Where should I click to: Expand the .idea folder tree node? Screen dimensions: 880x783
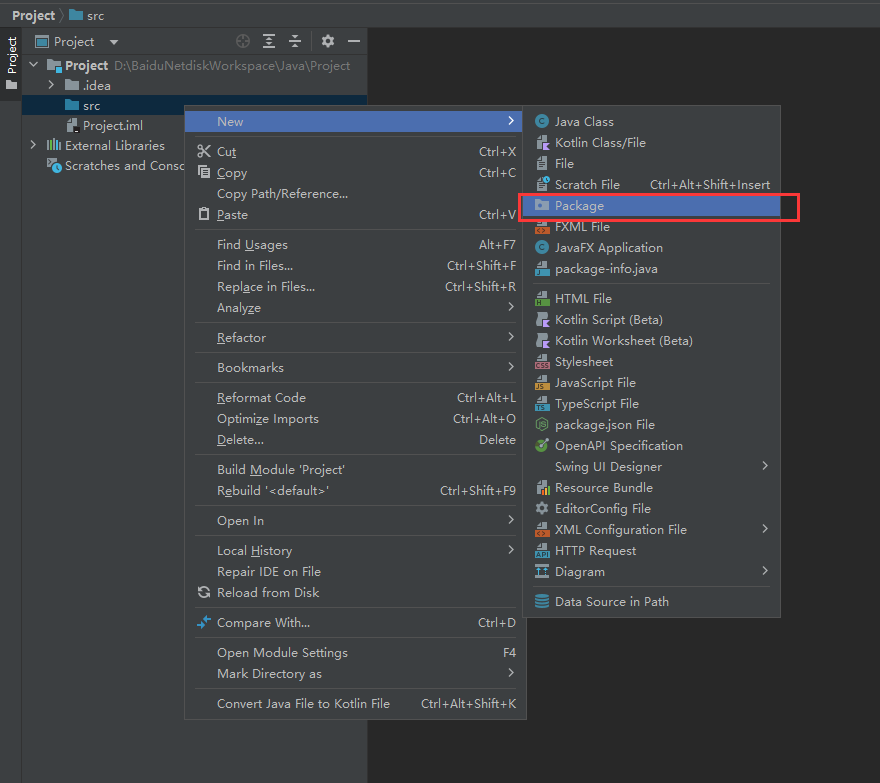pyautogui.click(x=51, y=85)
